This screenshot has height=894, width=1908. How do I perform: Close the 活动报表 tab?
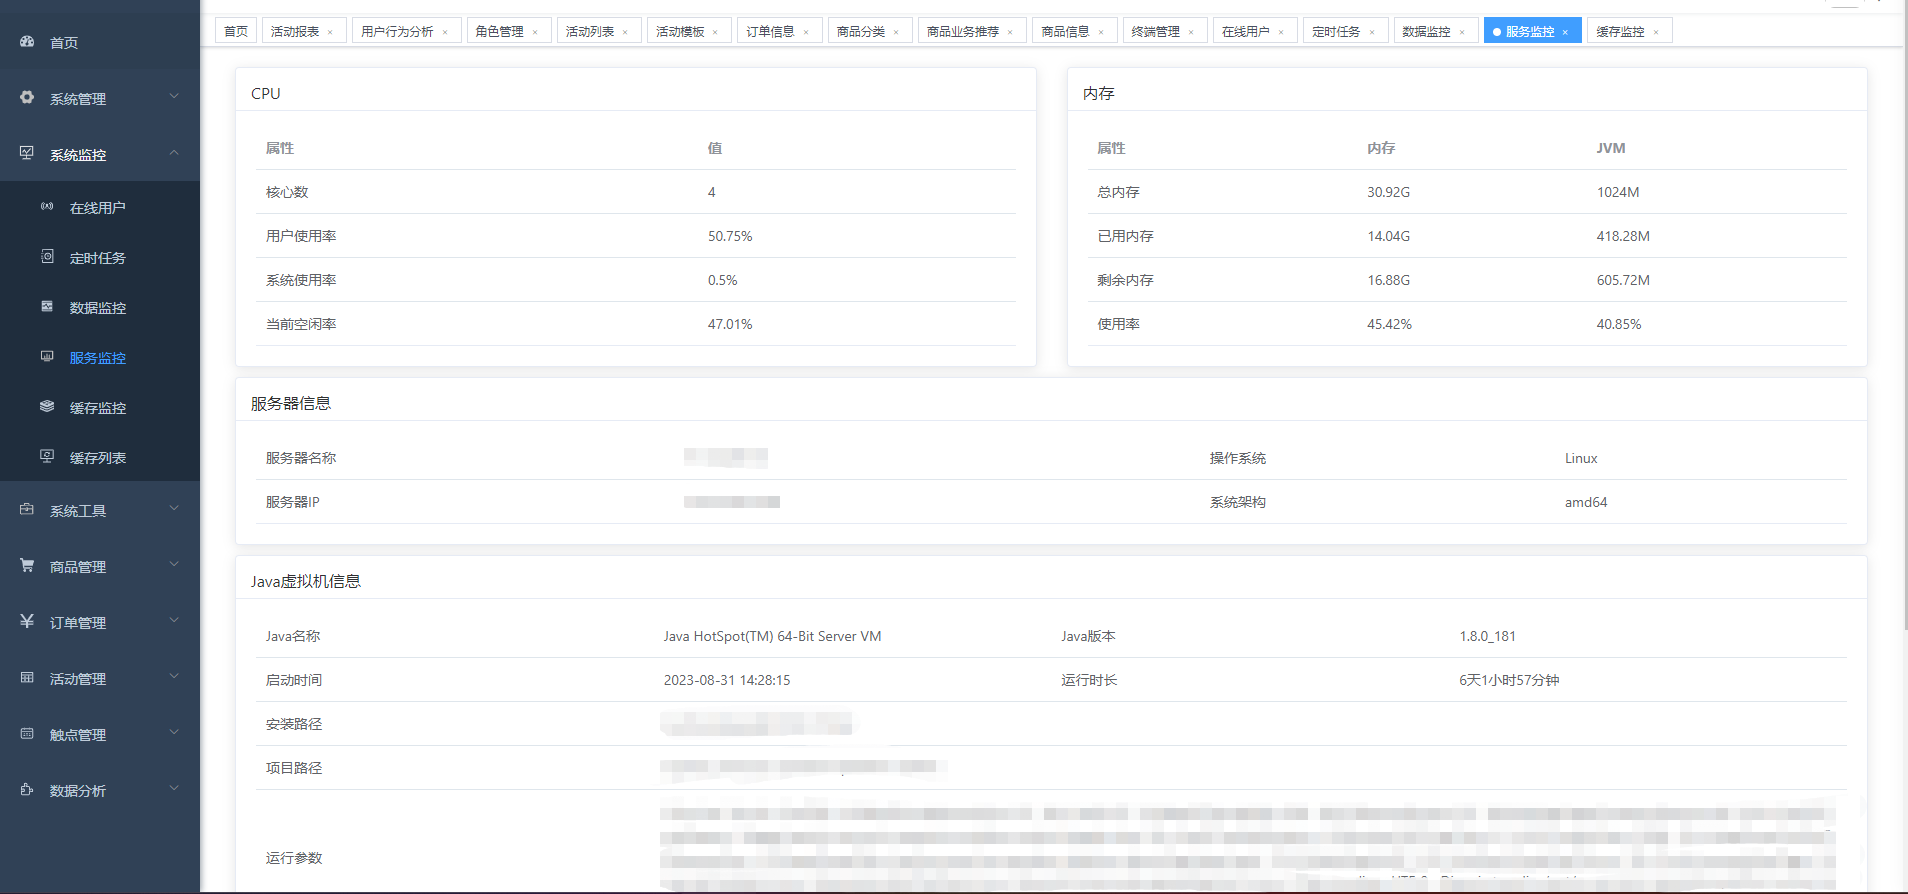(x=330, y=32)
